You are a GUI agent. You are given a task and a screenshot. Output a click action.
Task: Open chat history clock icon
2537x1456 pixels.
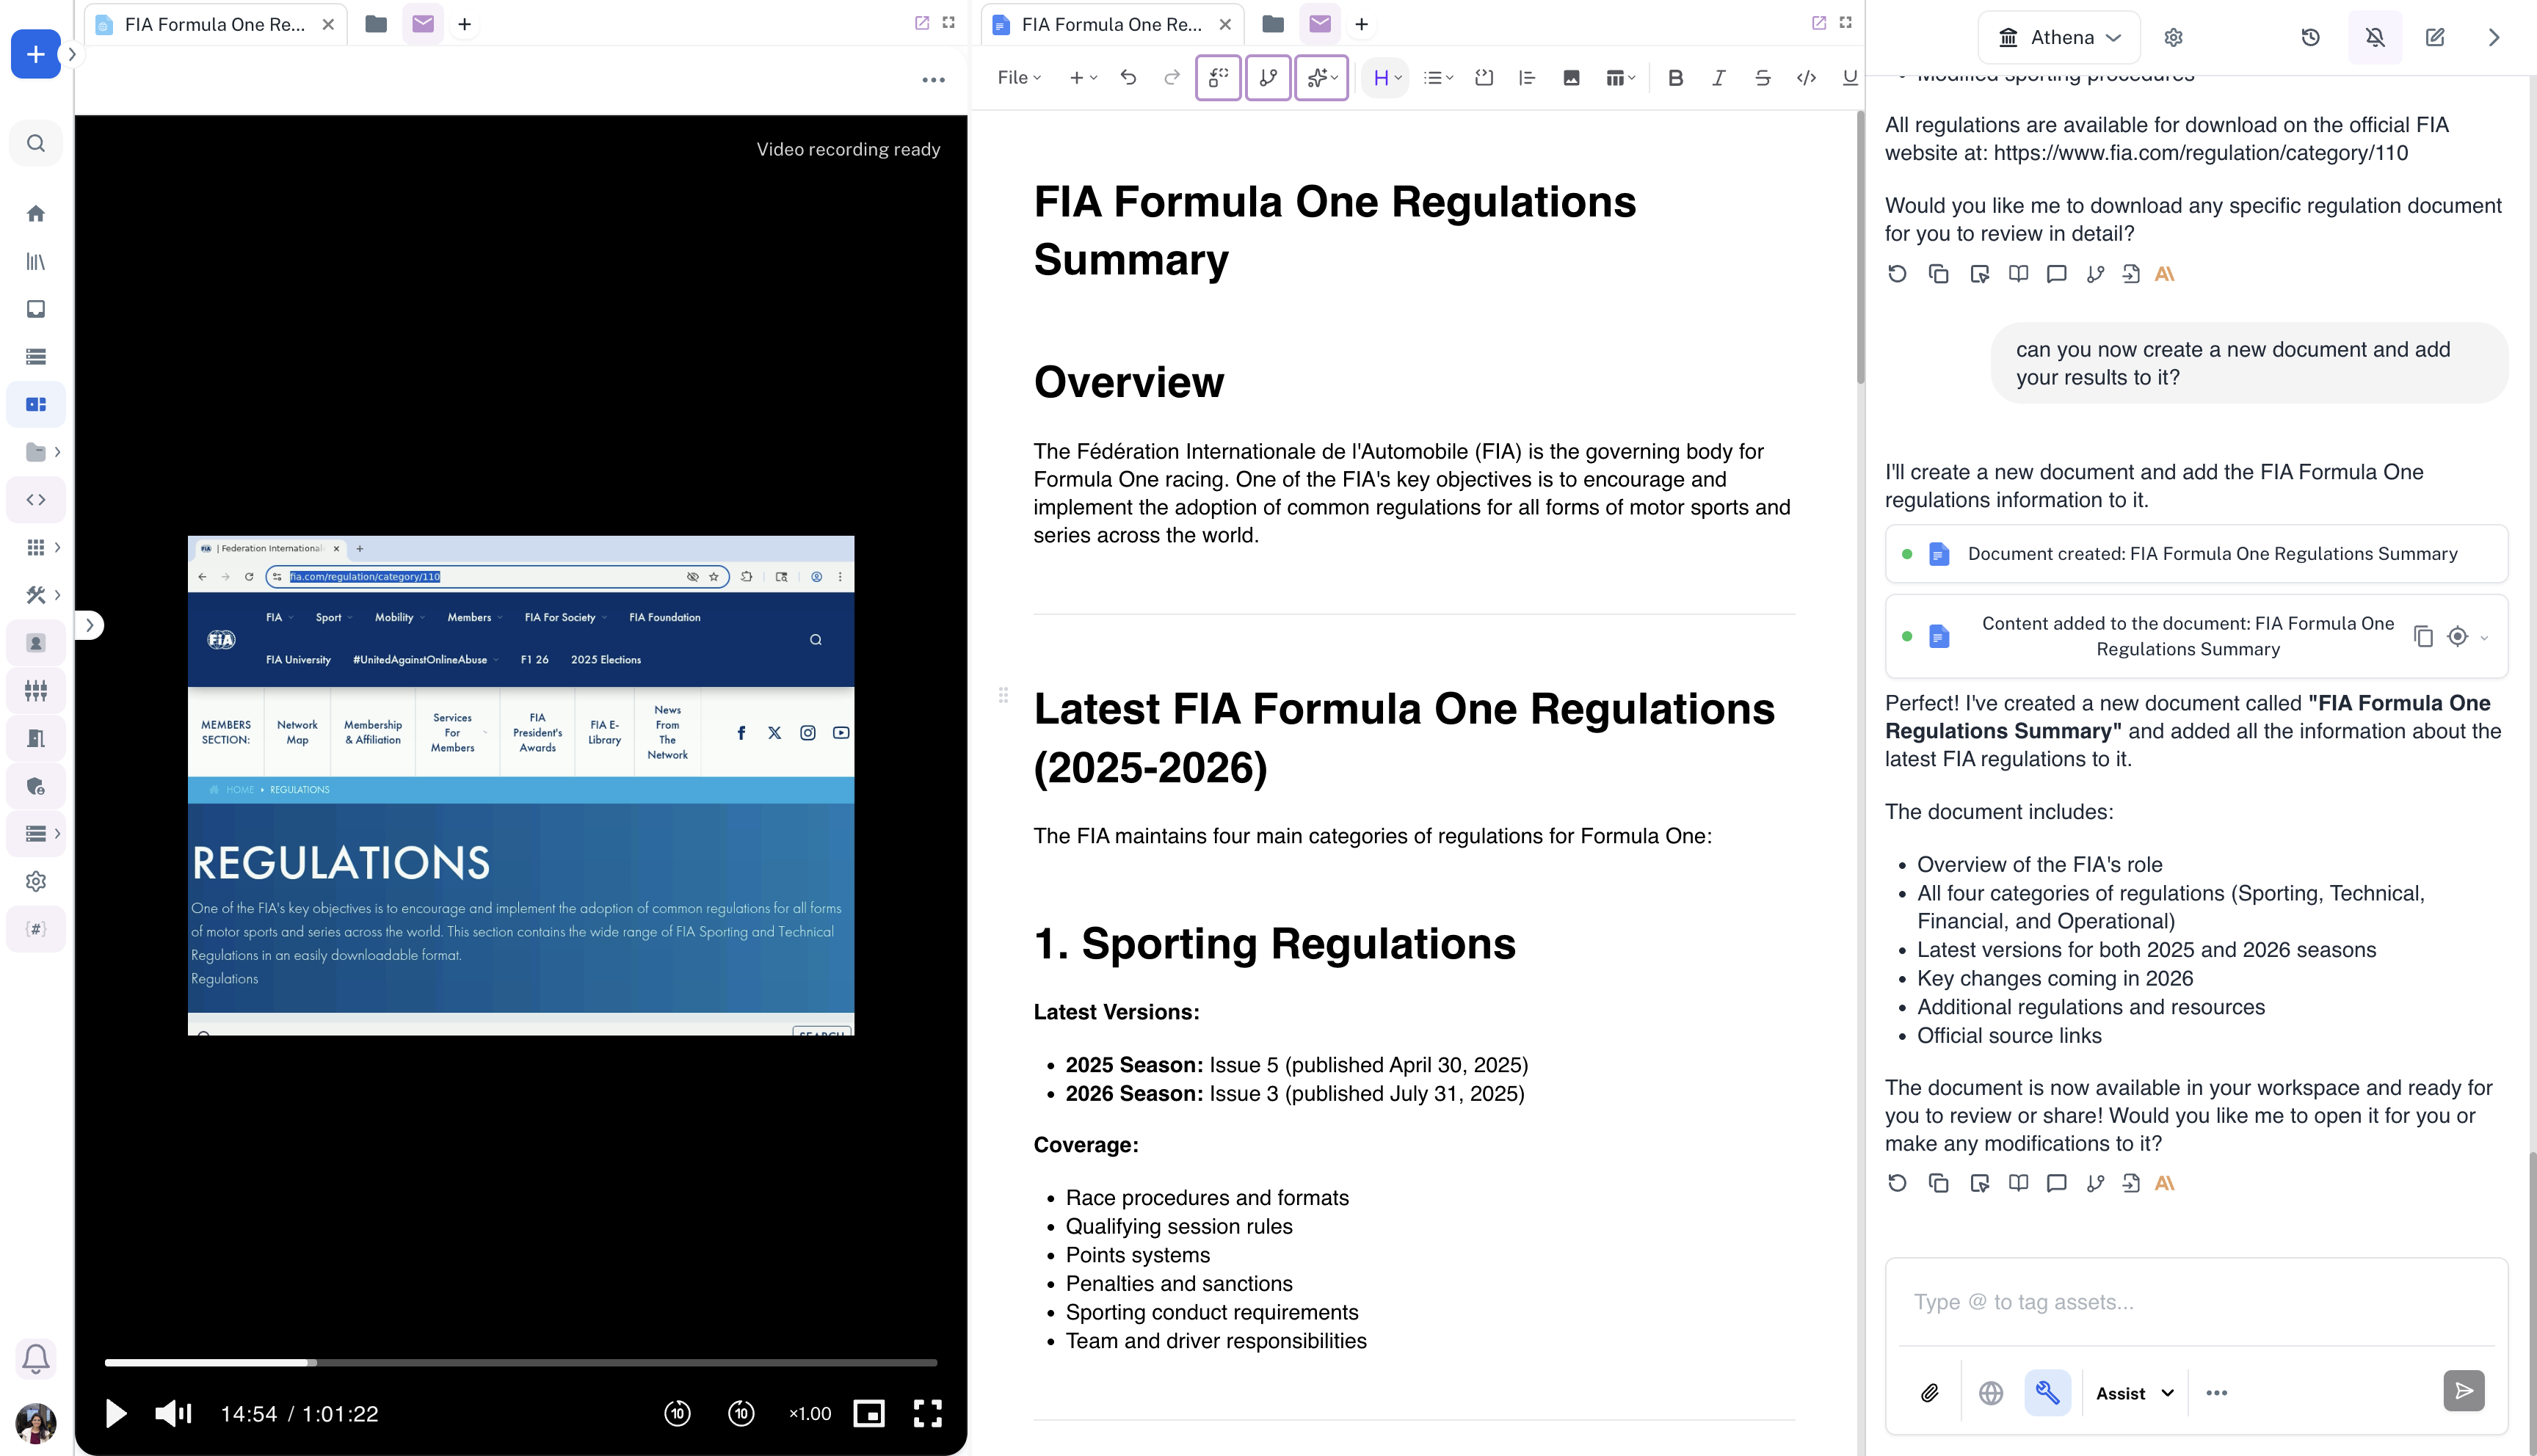coord(2310,37)
